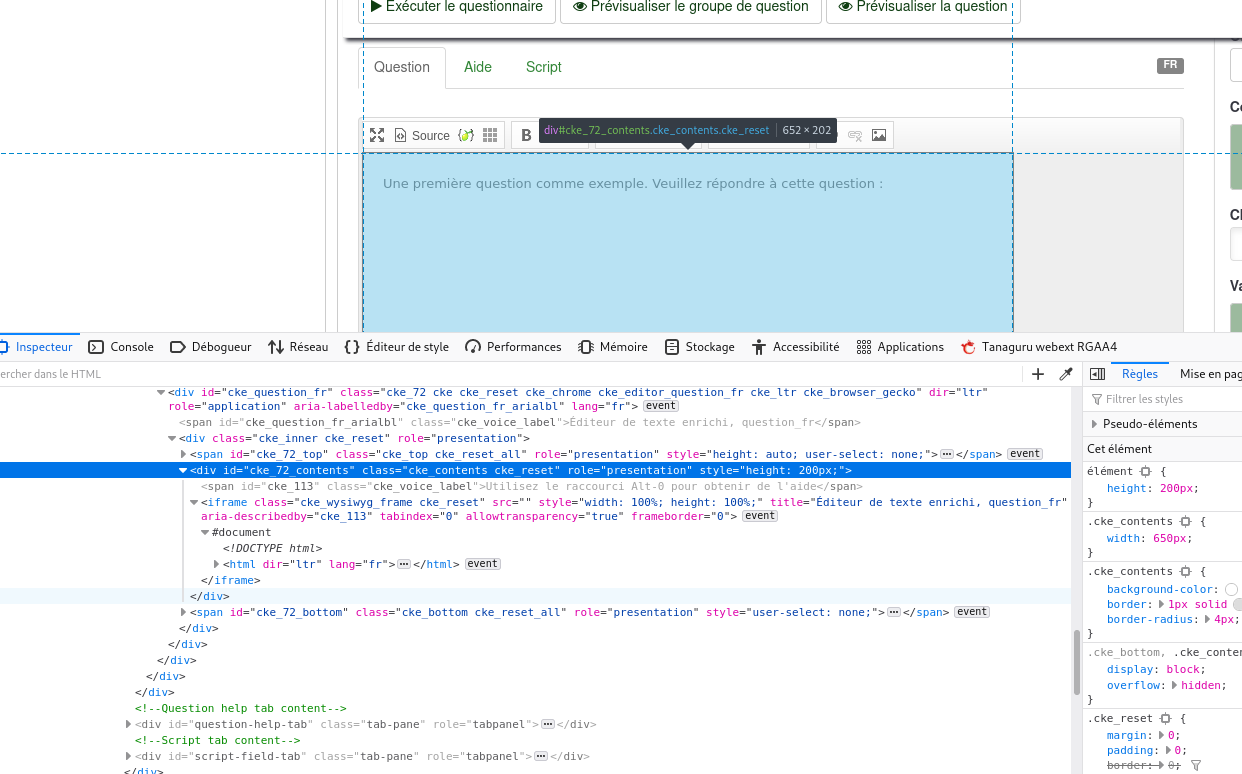Click the Source button in the editor toolbar
1242x774 pixels.
[422, 135]
